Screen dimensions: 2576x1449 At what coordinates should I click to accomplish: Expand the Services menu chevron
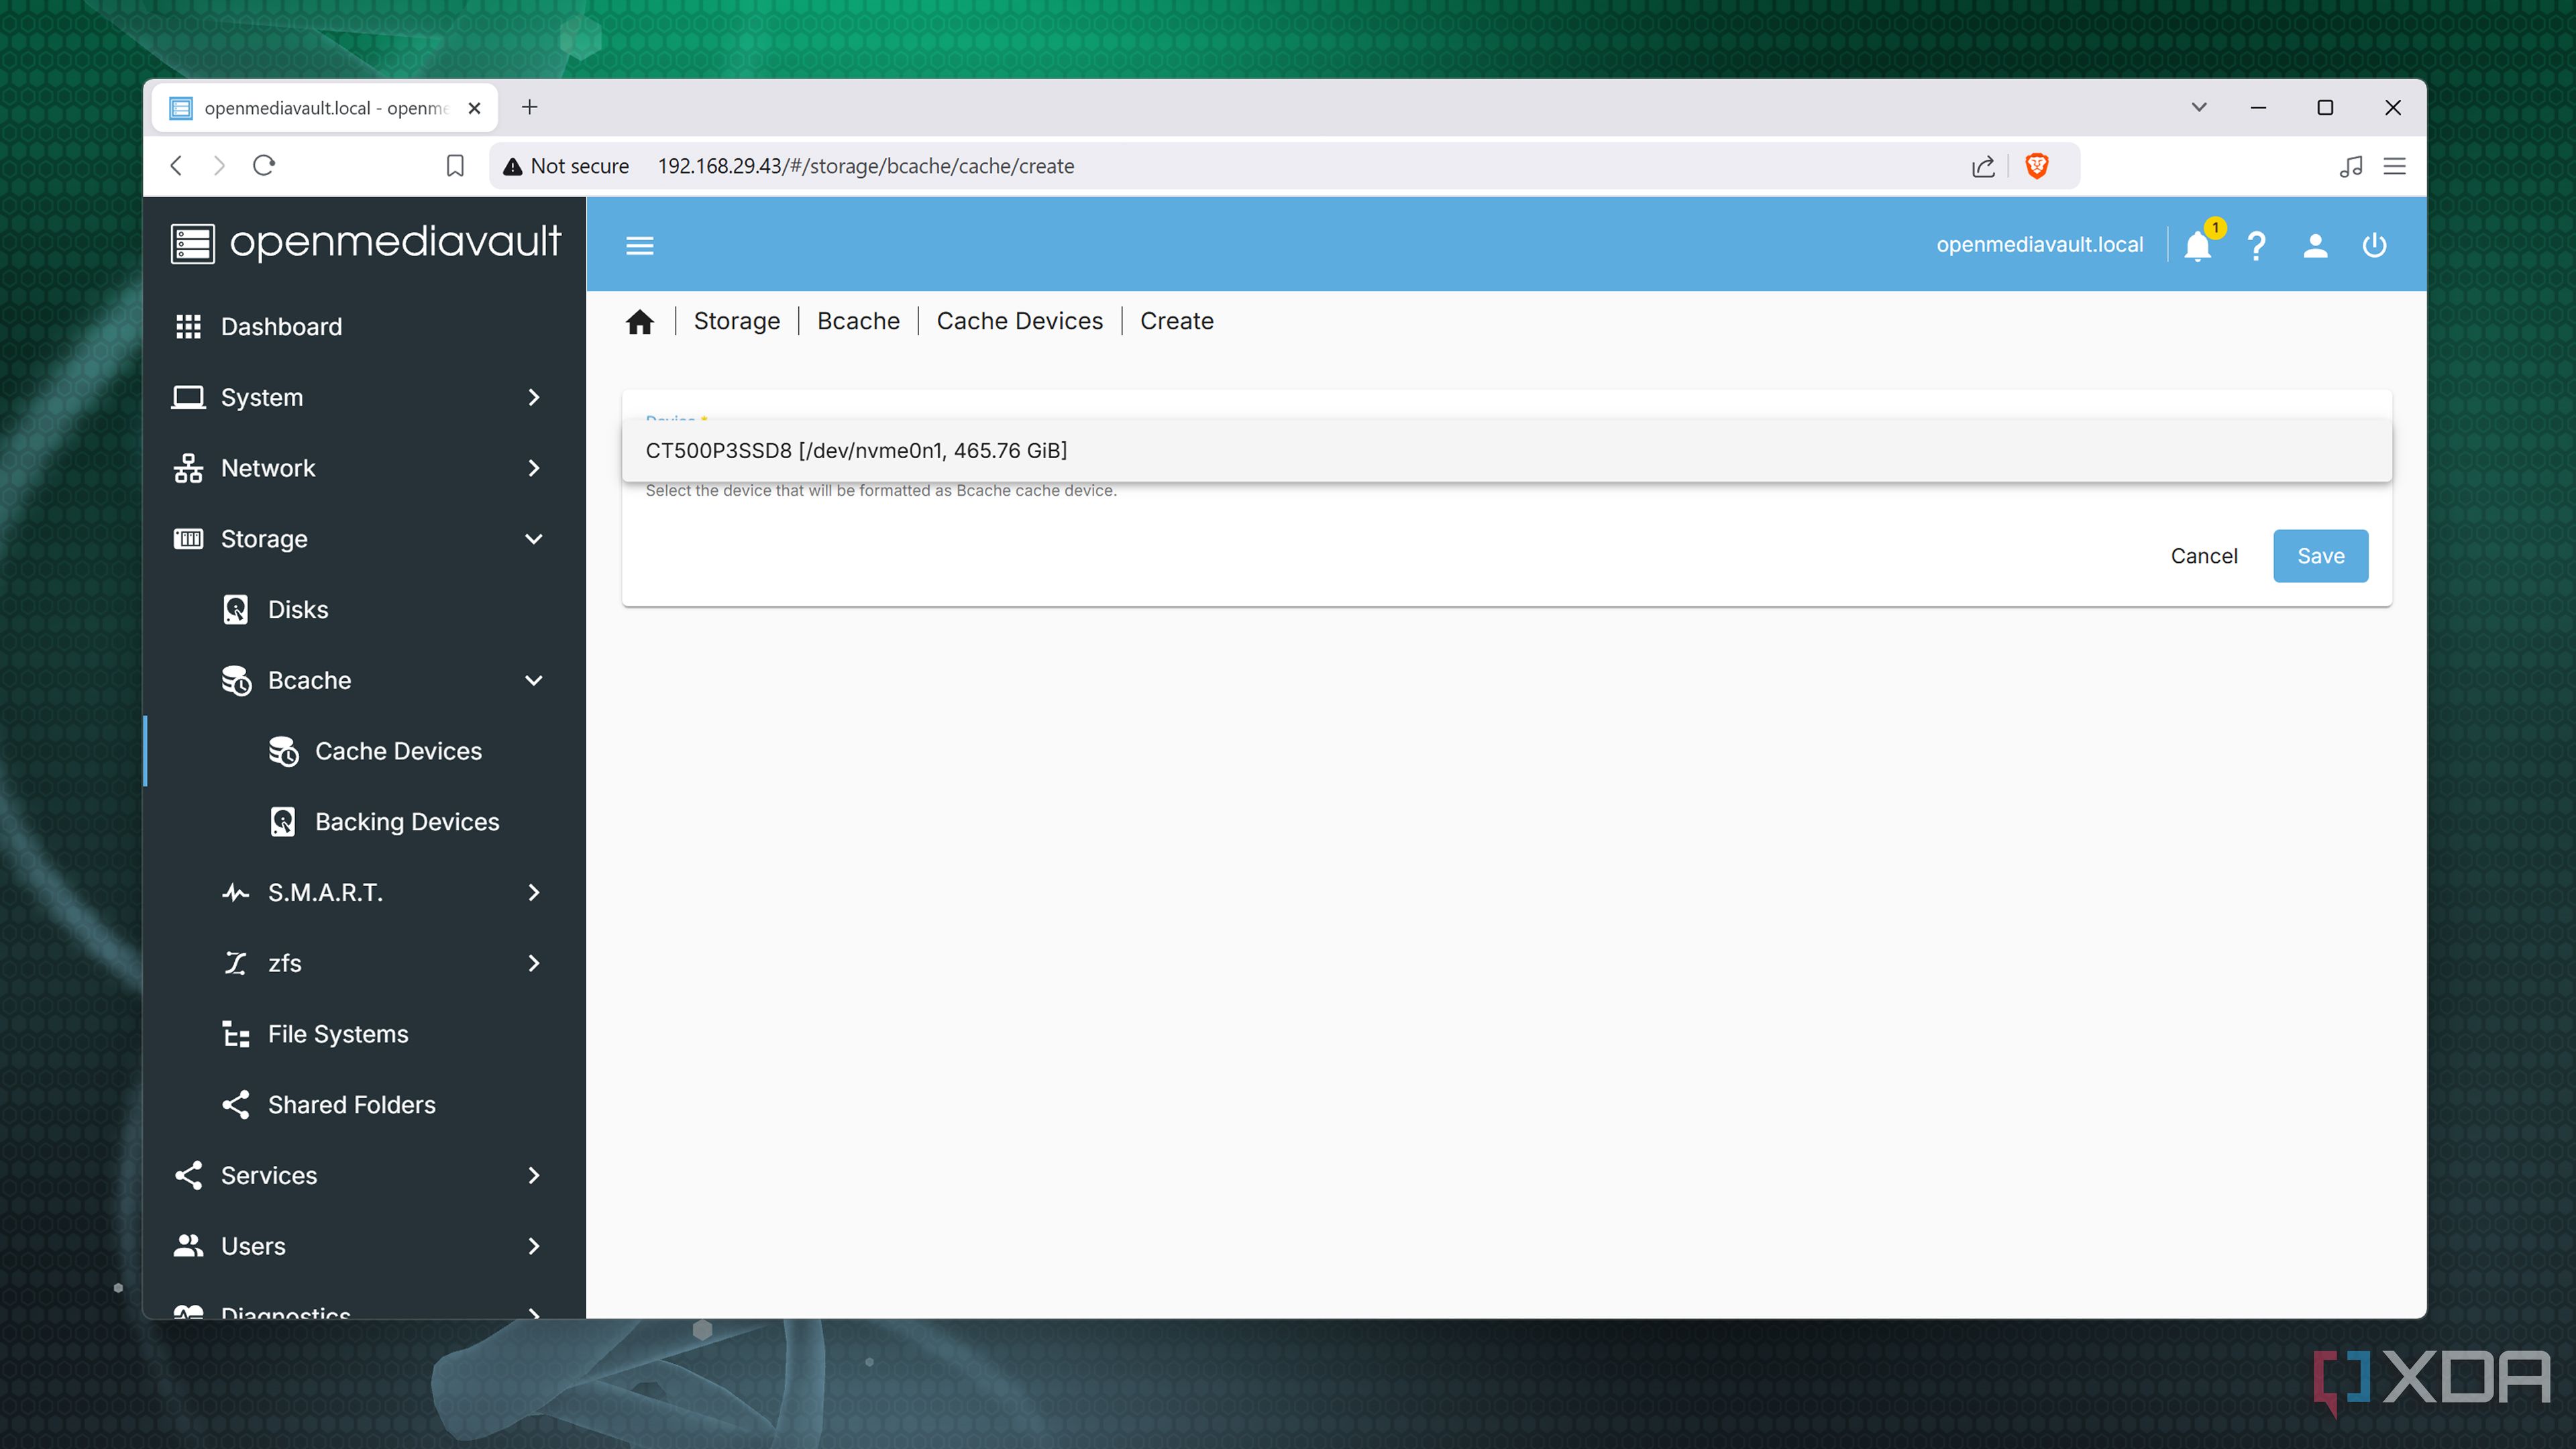(x=534, y=1175)
